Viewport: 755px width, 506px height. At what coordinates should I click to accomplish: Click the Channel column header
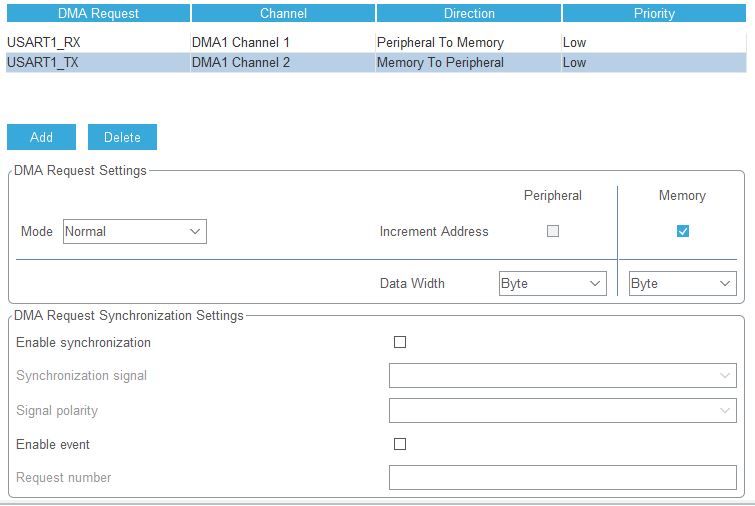coord(283,13)
